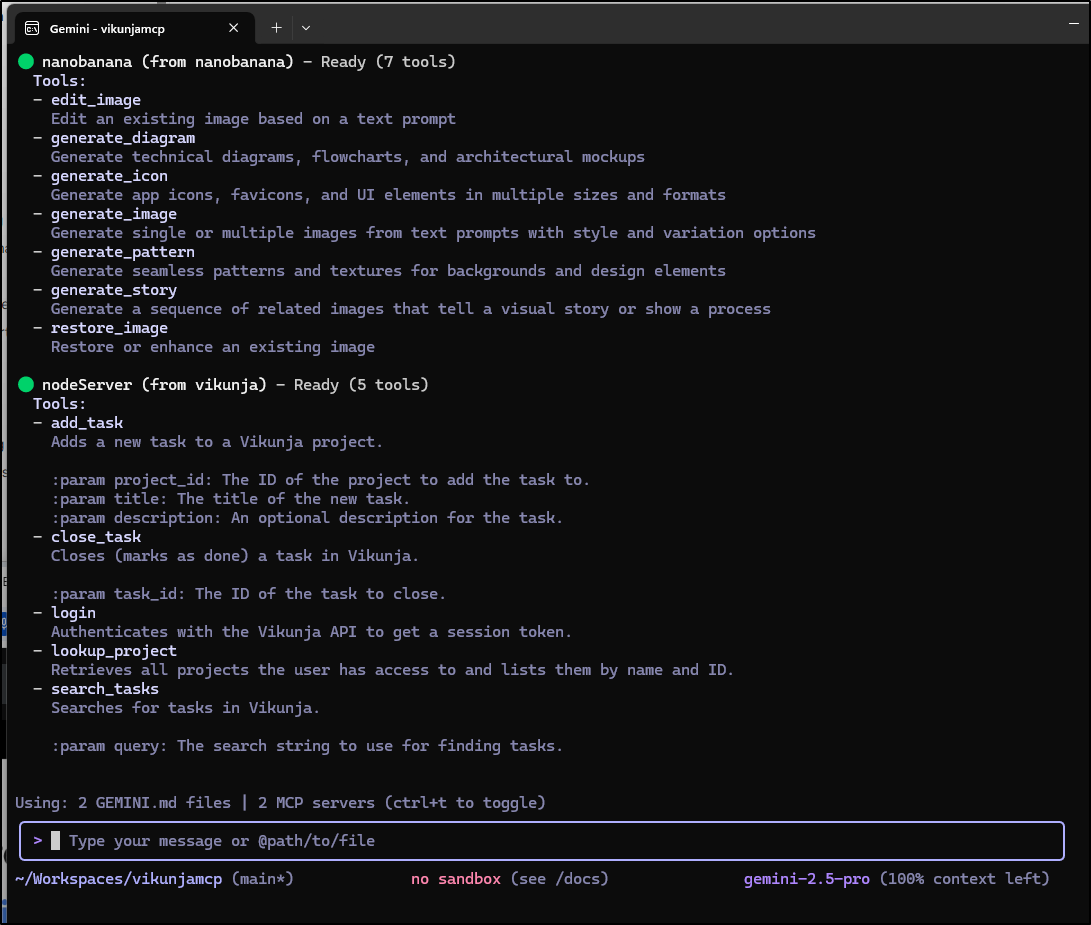Minimize the terminal window
Screen dimensions: 1091x925
pos(1074,22)
